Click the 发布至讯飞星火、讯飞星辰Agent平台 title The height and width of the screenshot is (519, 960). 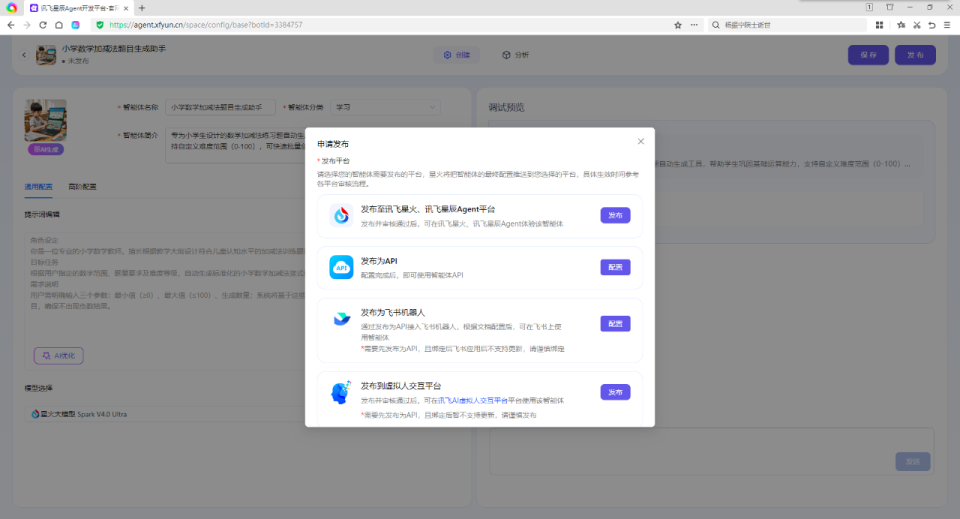click(427, 209)
